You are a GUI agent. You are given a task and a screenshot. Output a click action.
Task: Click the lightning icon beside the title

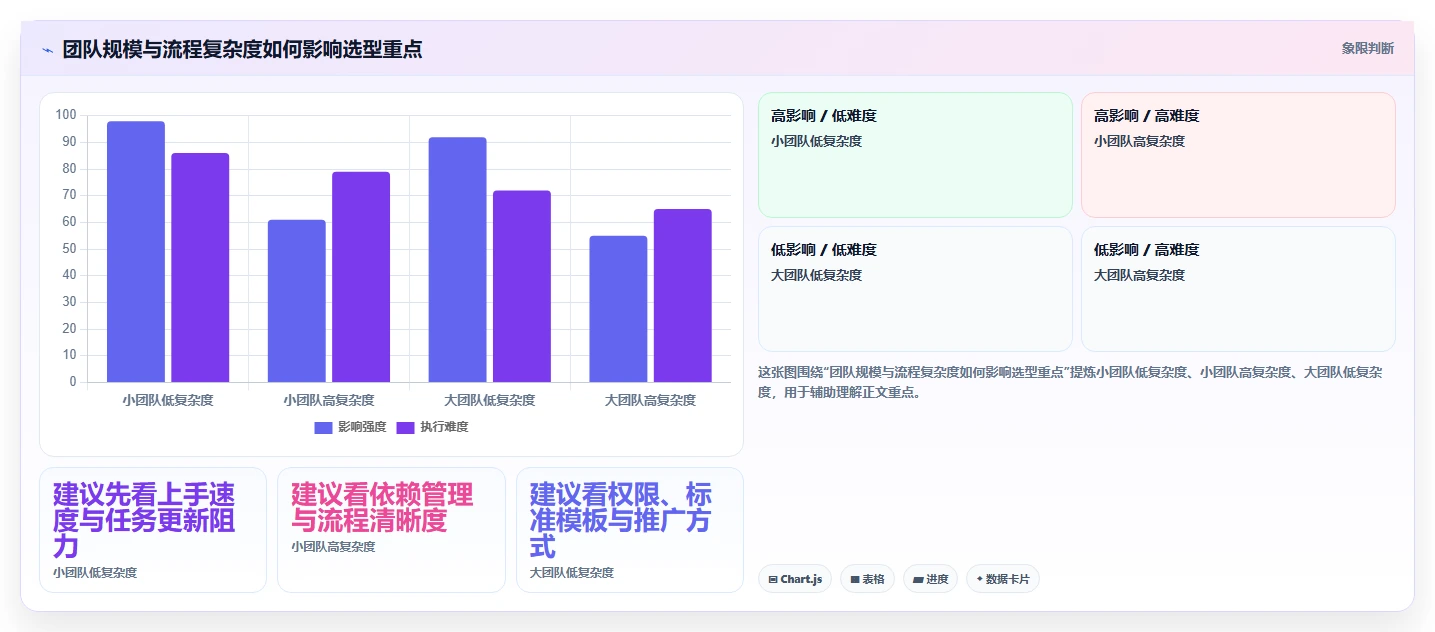[x=47, y=49]
